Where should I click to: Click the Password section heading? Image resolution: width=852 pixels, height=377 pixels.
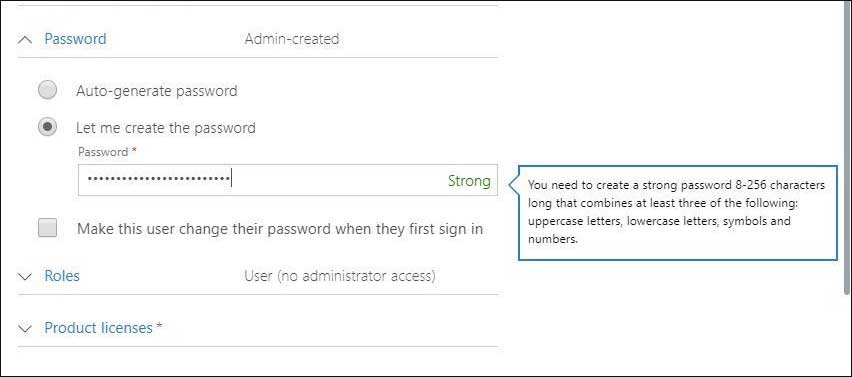pos(75,39)
